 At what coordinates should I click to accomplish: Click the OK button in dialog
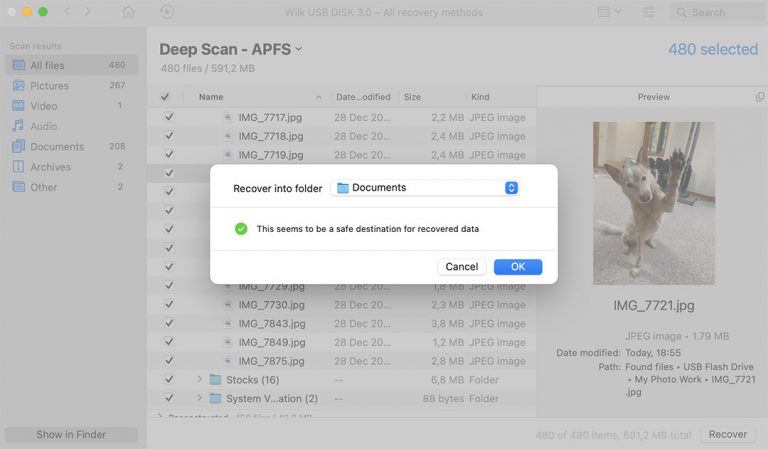point(517,267)
